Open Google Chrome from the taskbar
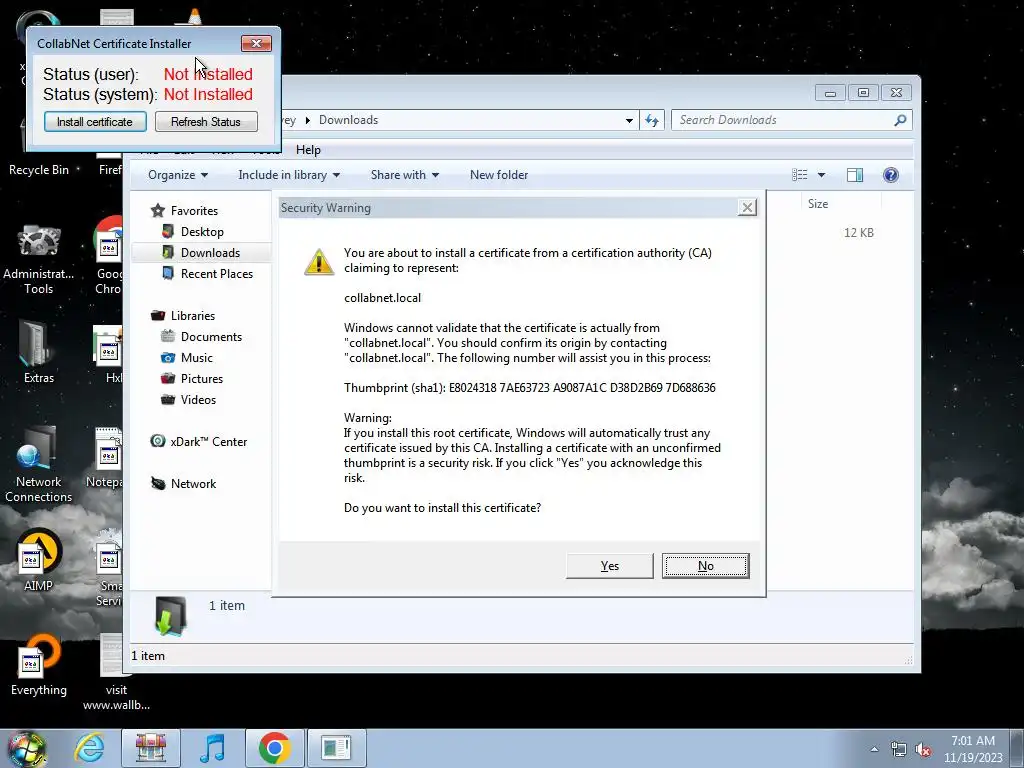1024x768 pixels. pos(274,748)
